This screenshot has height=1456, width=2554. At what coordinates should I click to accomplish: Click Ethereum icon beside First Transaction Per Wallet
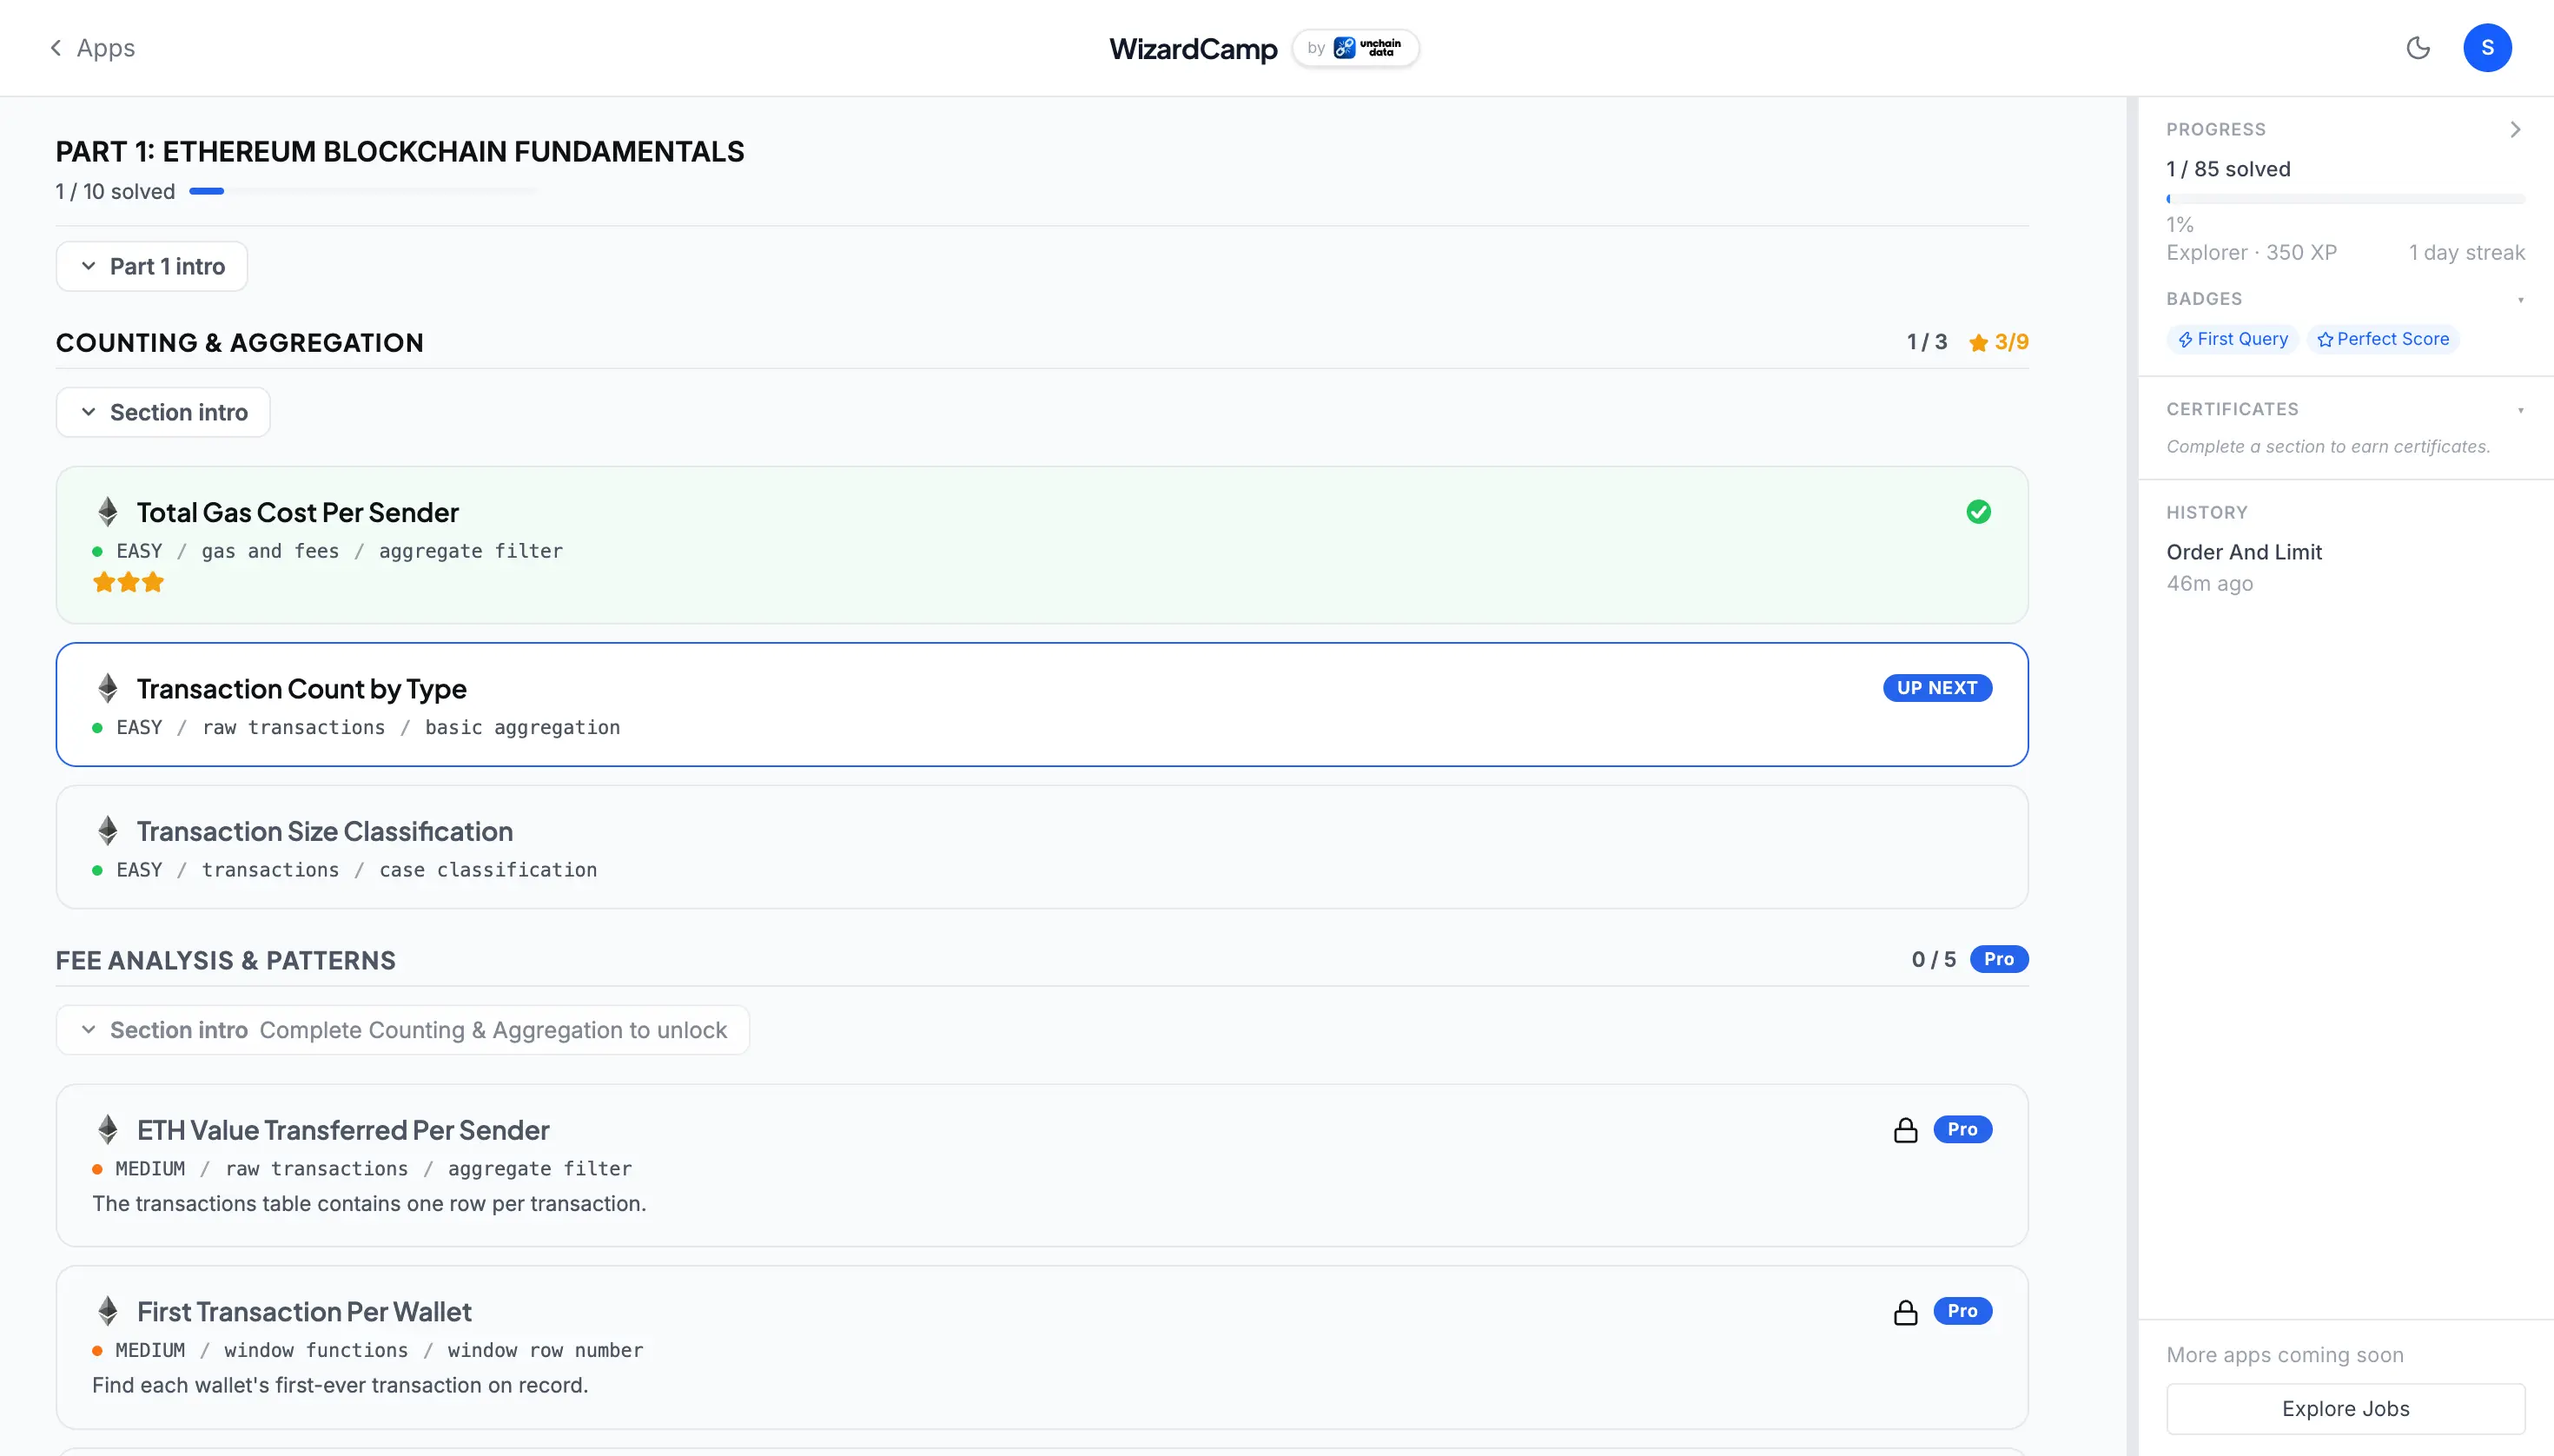tap(108, 1312)
